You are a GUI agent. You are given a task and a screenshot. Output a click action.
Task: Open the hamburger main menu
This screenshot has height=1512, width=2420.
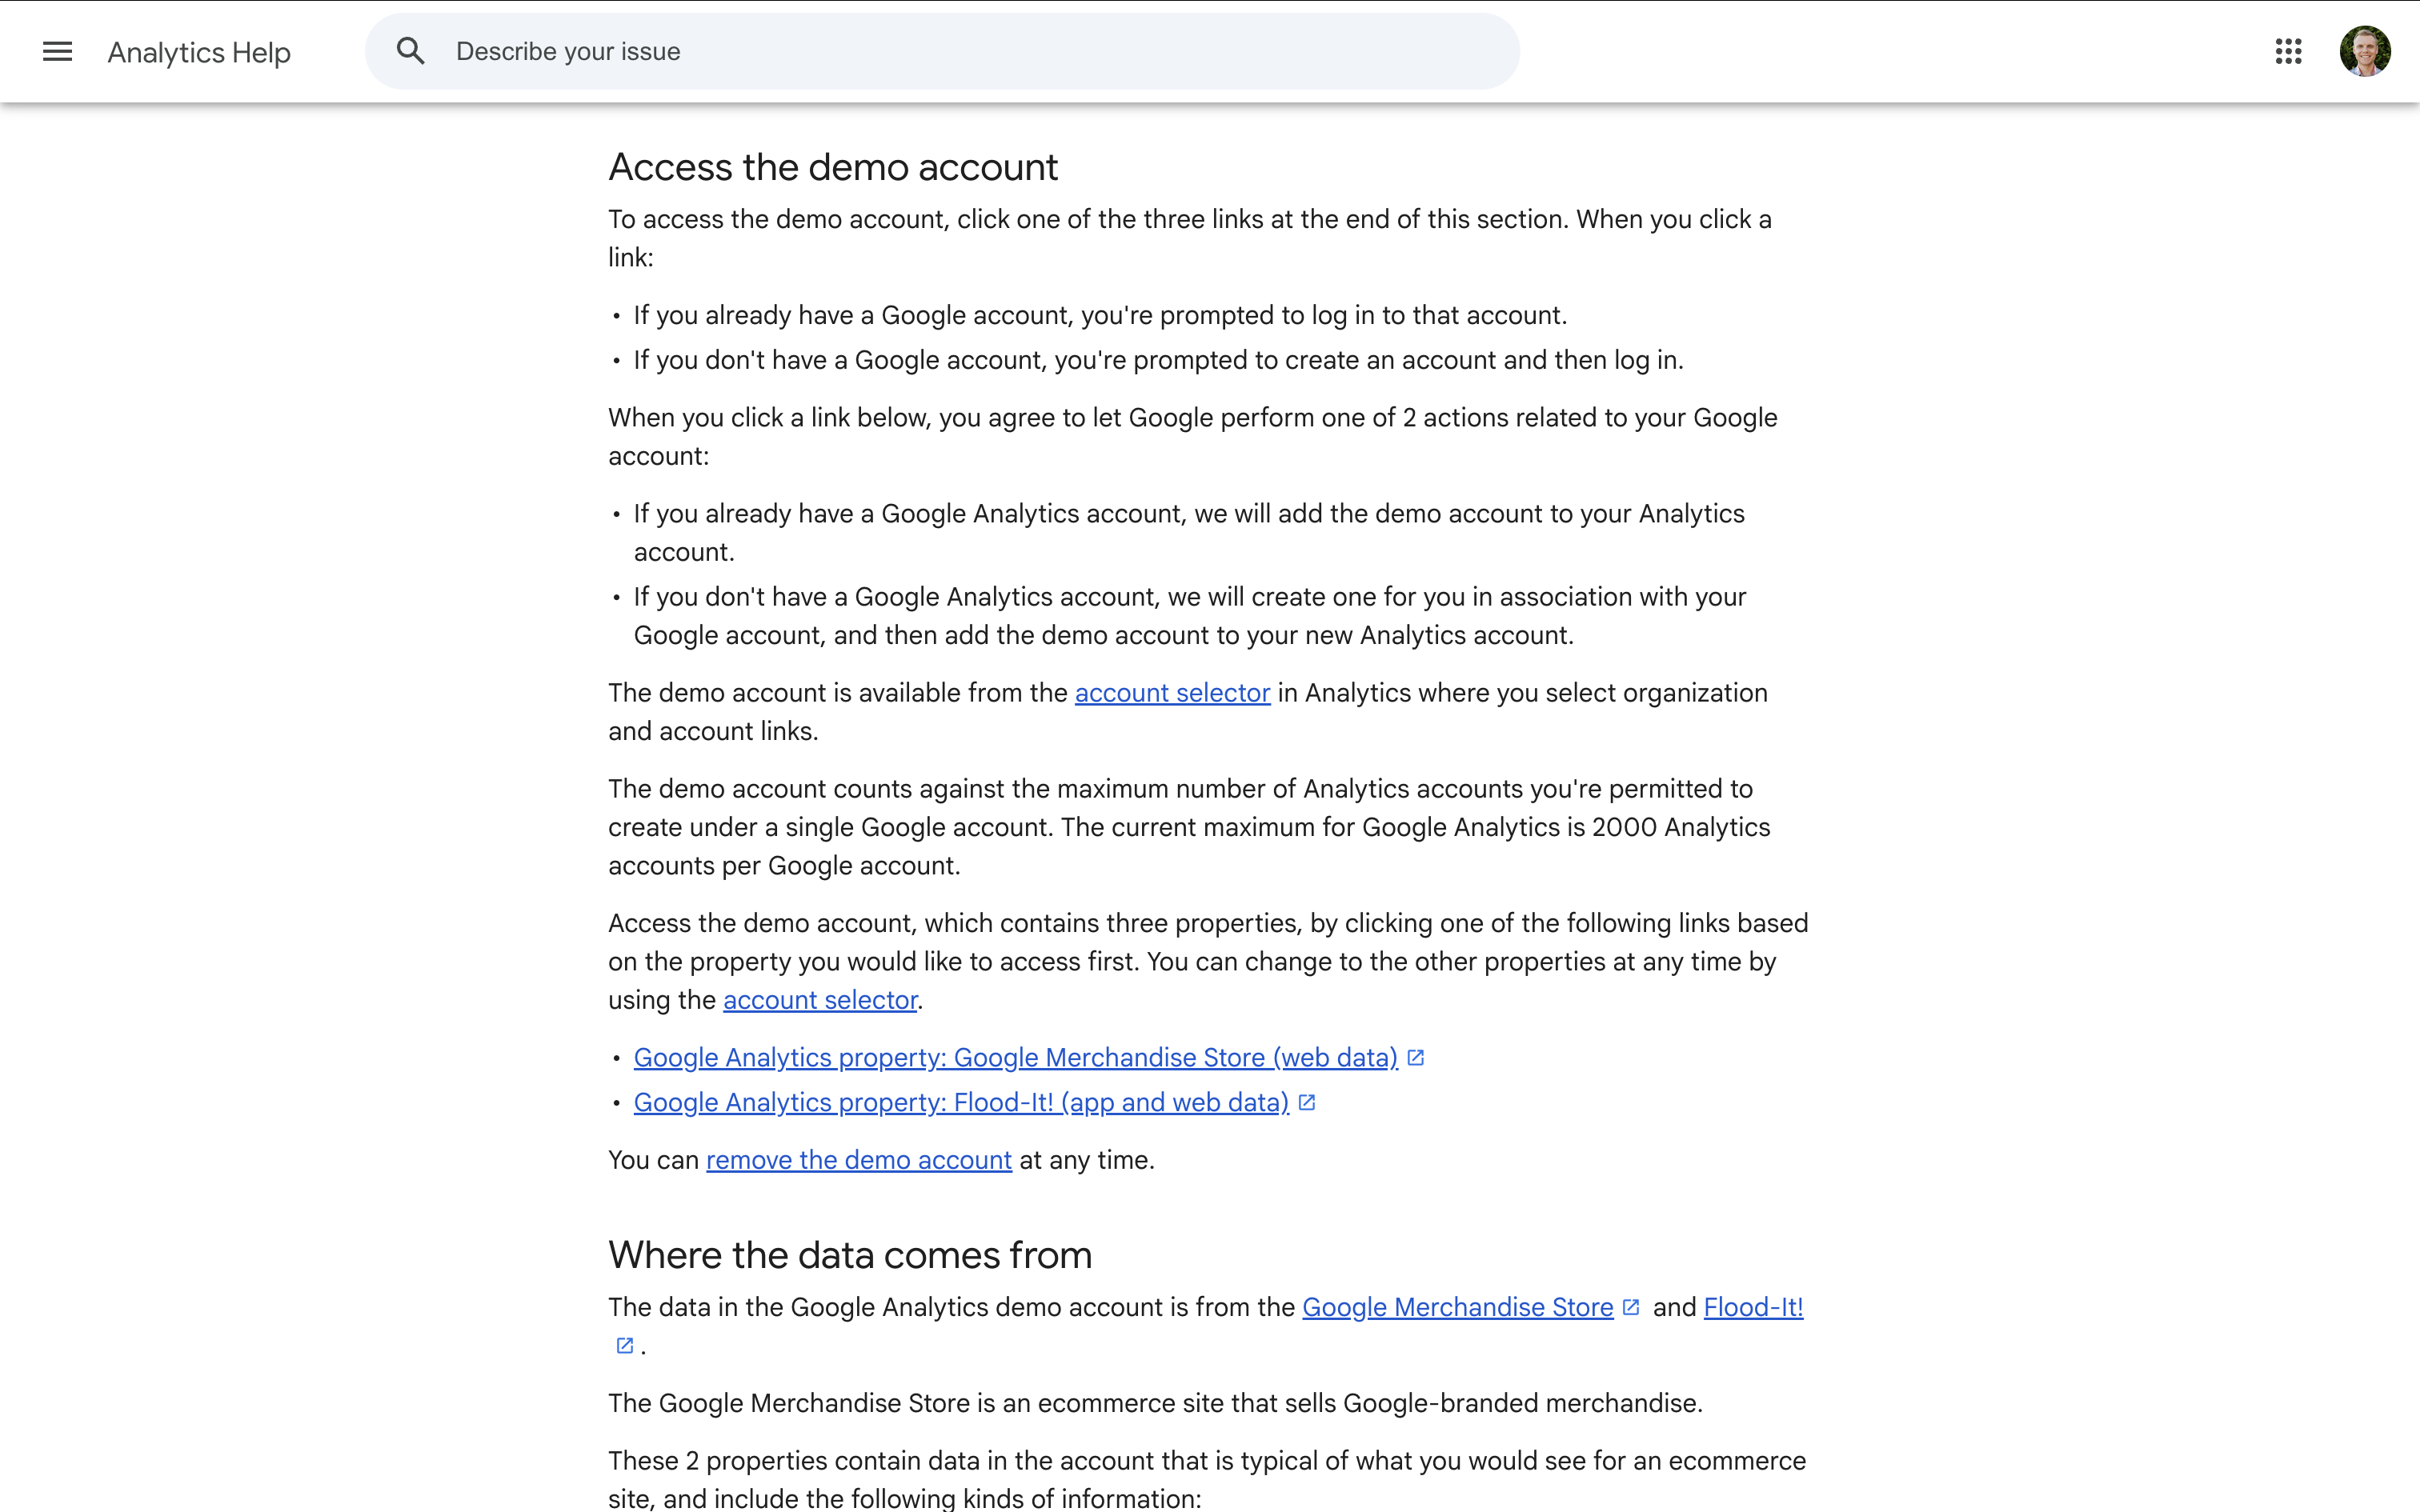click(x=58, y=51)
